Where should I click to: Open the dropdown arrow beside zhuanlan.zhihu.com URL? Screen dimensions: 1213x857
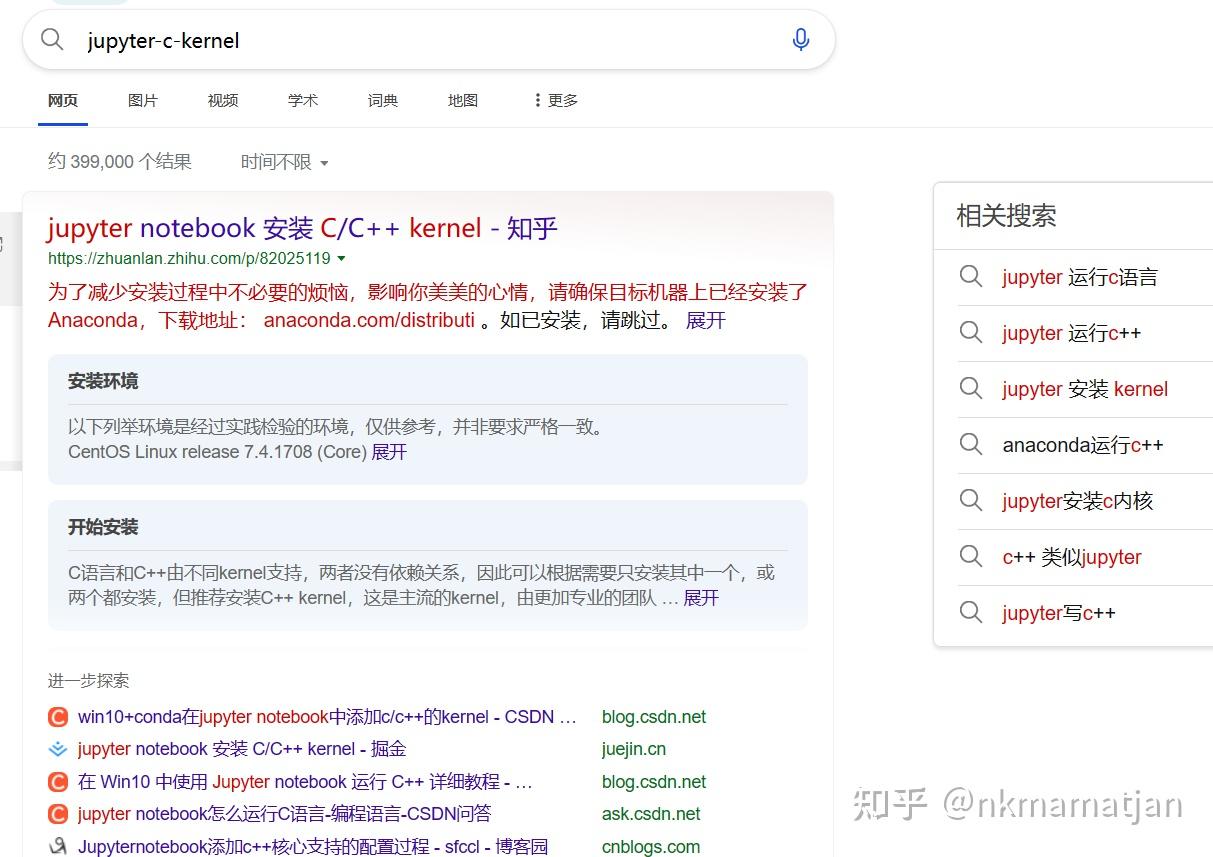click(343, 257)
